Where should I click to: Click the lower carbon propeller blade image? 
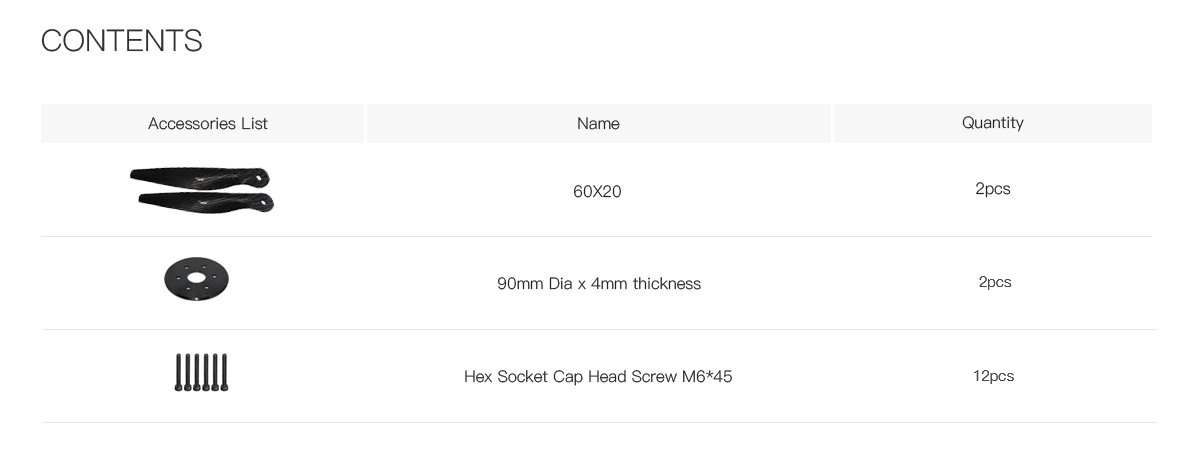(205, 202)
